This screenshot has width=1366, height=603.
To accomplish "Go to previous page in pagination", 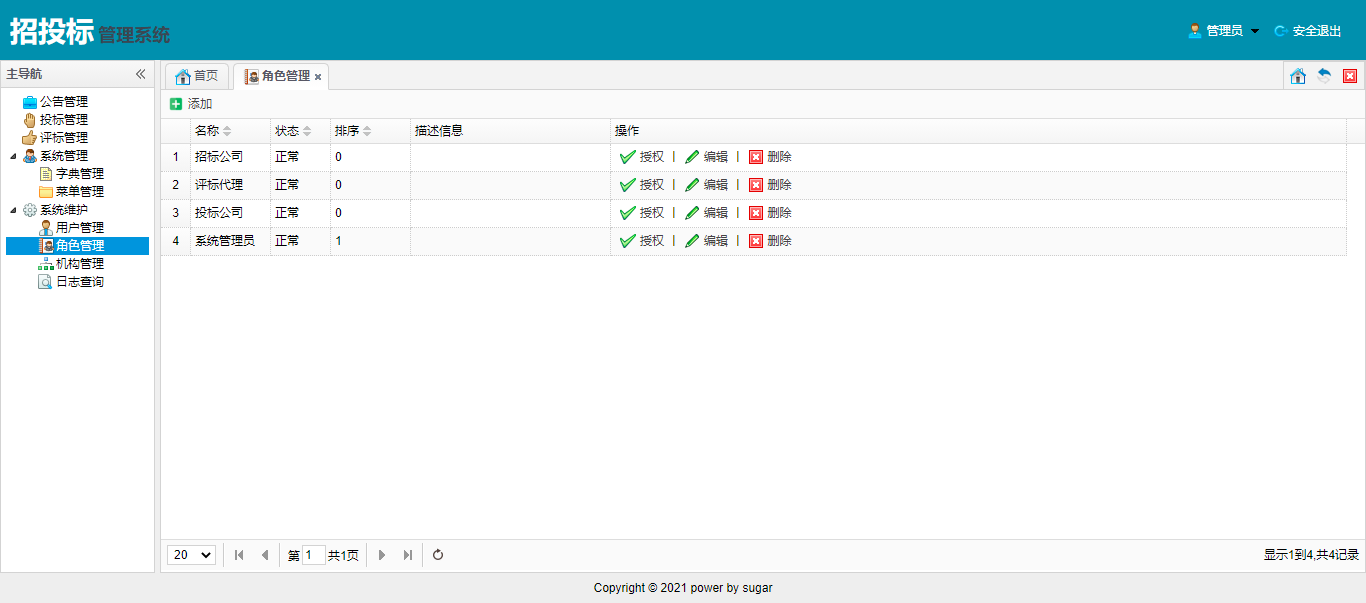I will tap(264, 555).
